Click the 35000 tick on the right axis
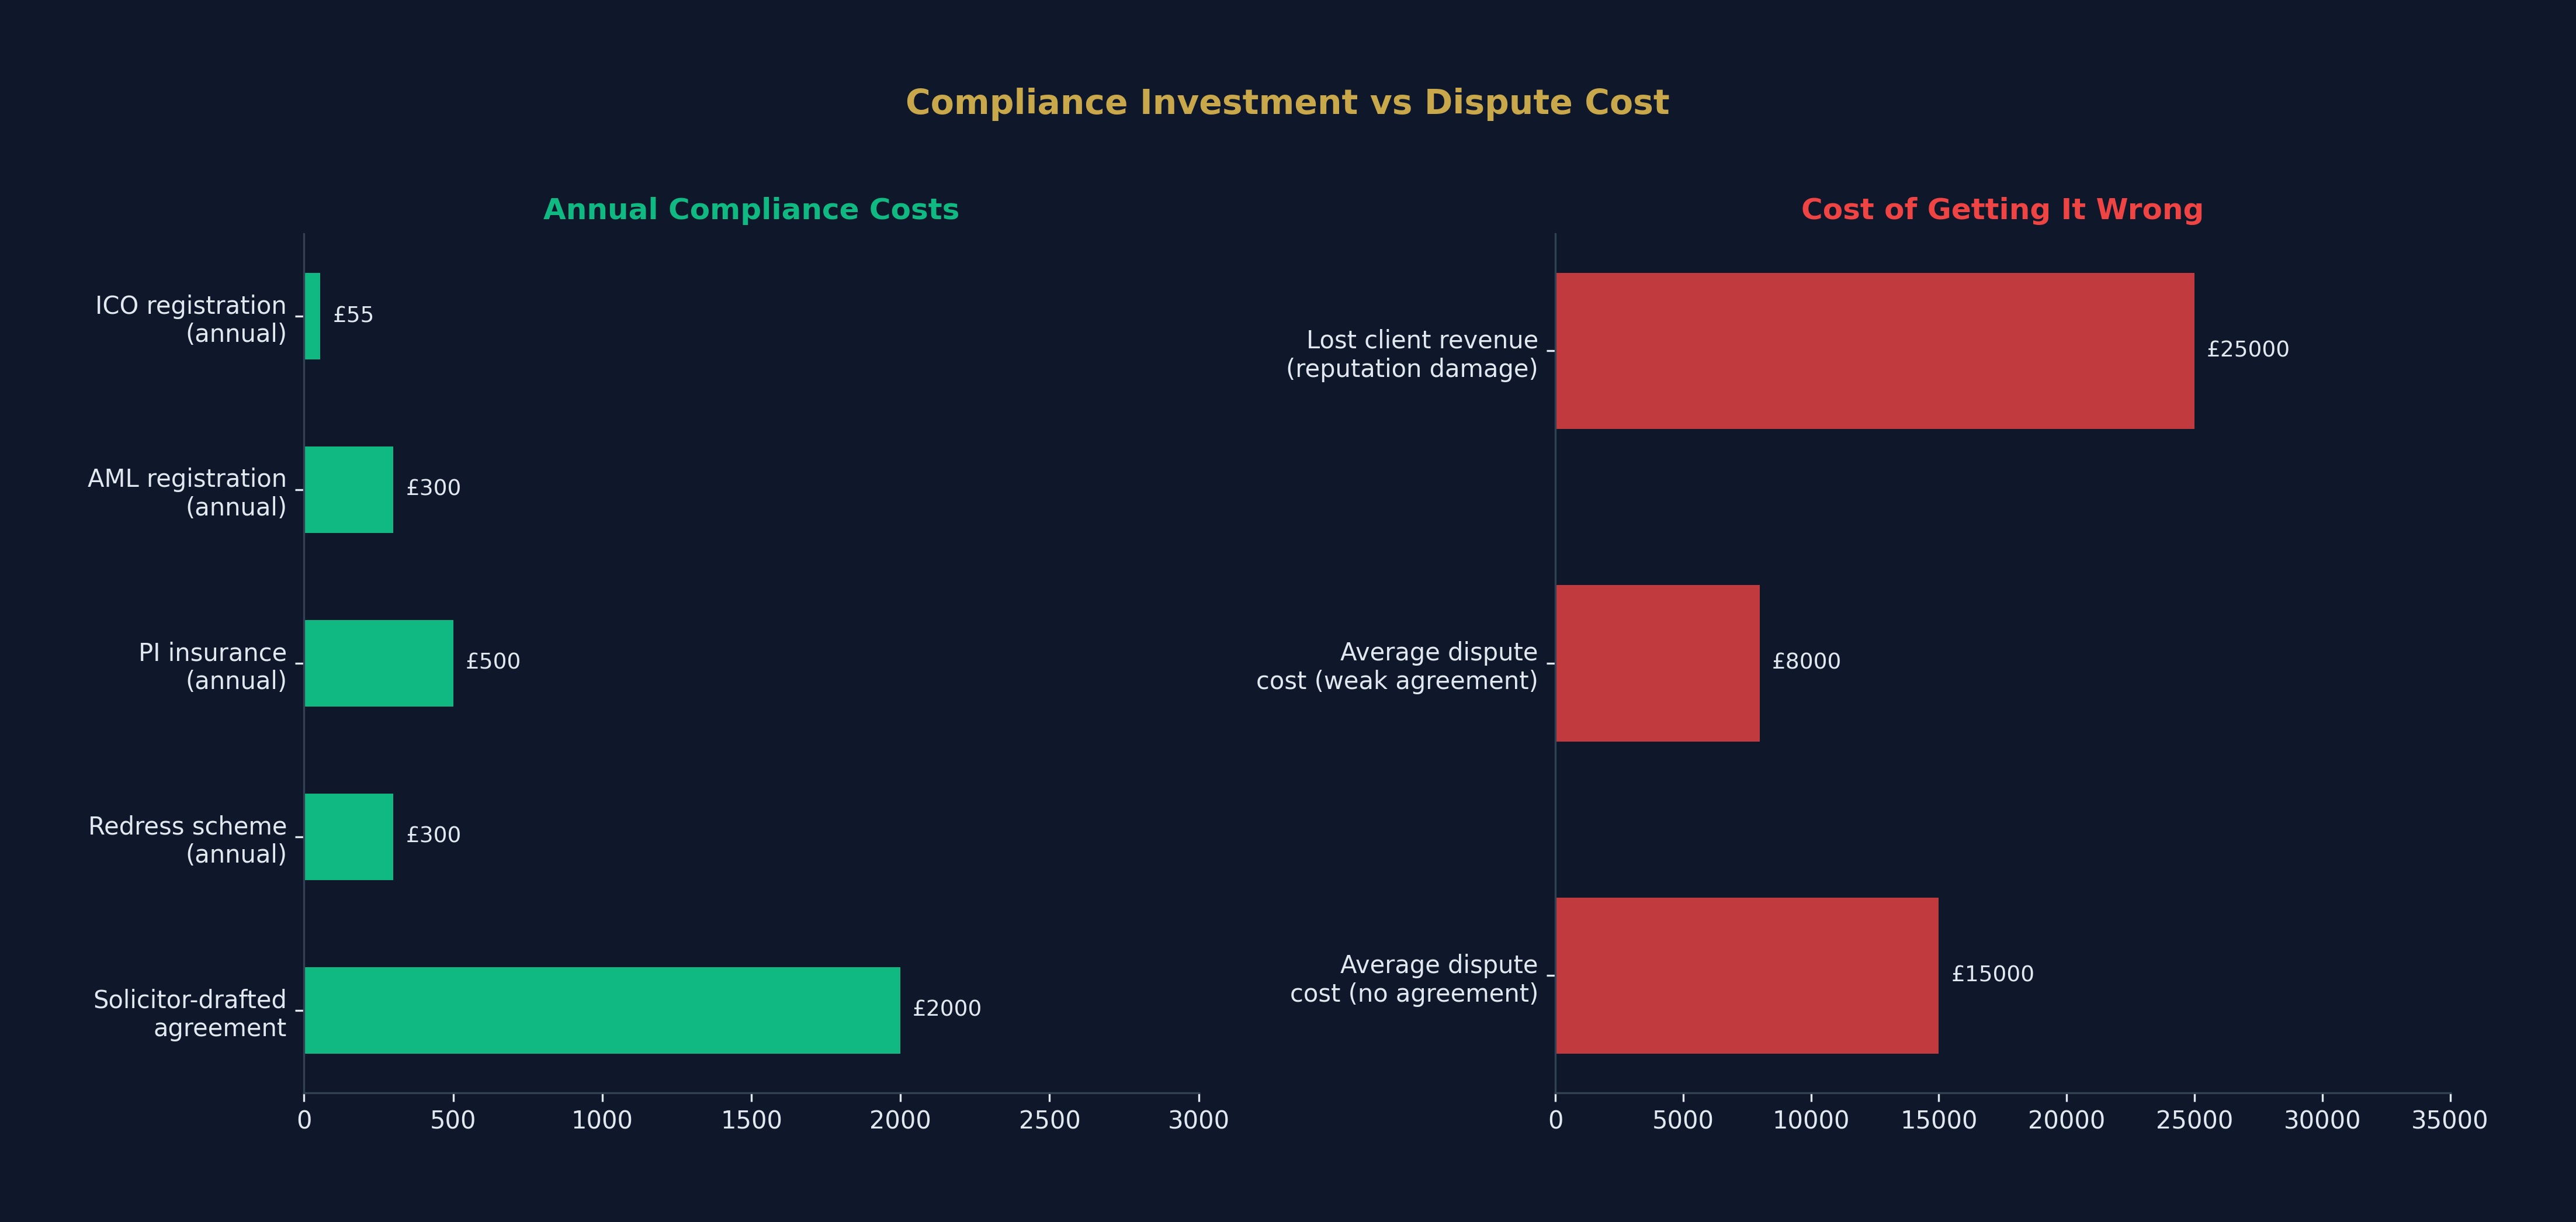 click(2450, 1121)
